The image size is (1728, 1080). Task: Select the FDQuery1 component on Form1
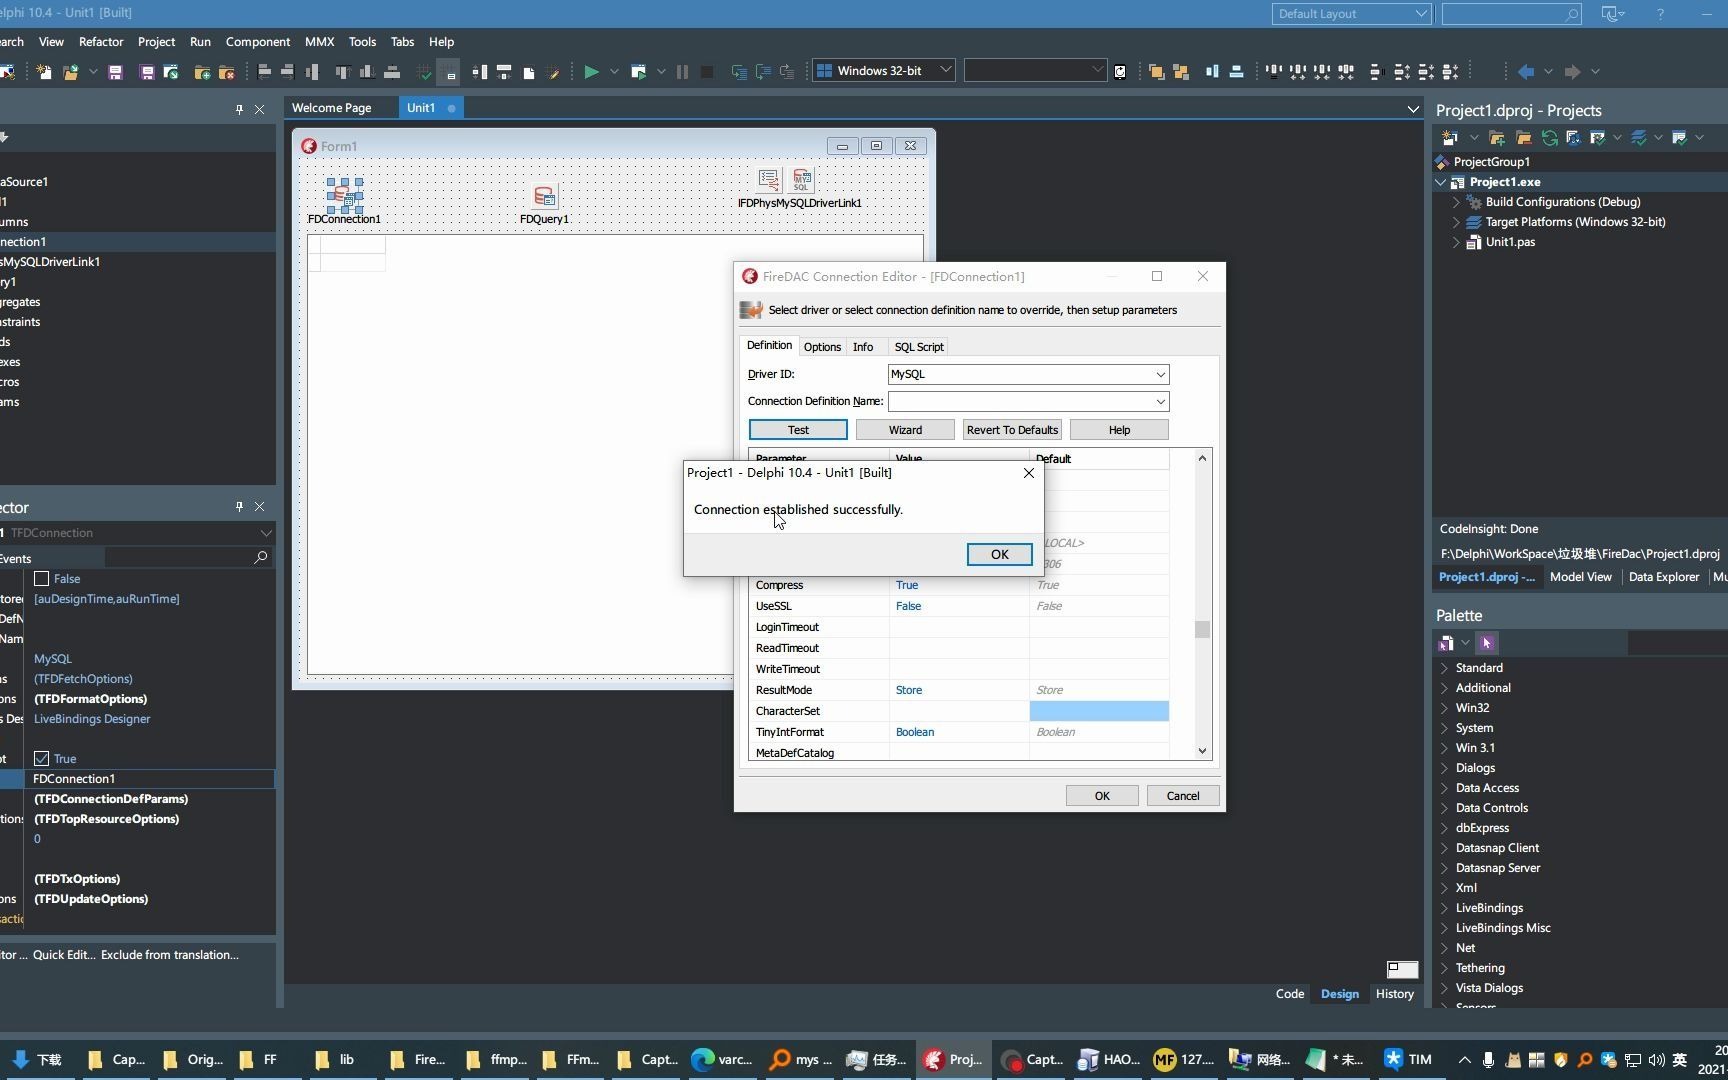tap(545, 195)
